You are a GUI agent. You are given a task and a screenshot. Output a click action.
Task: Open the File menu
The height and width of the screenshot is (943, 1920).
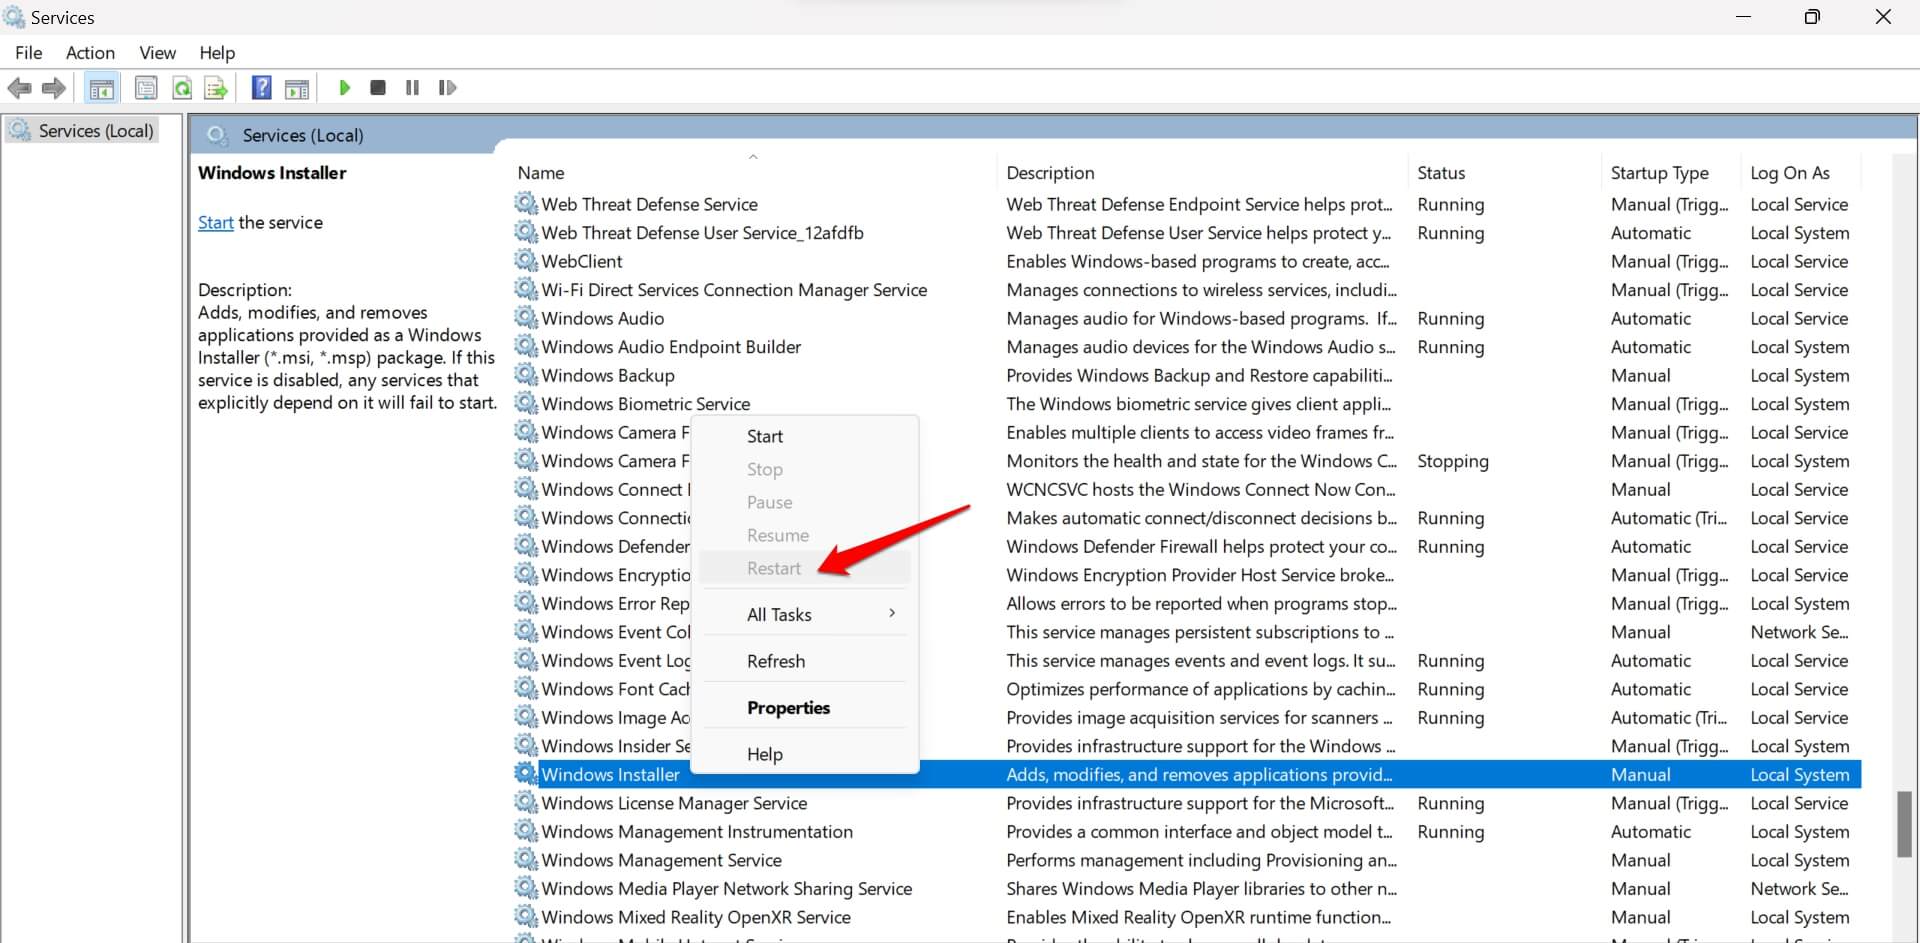29,53
